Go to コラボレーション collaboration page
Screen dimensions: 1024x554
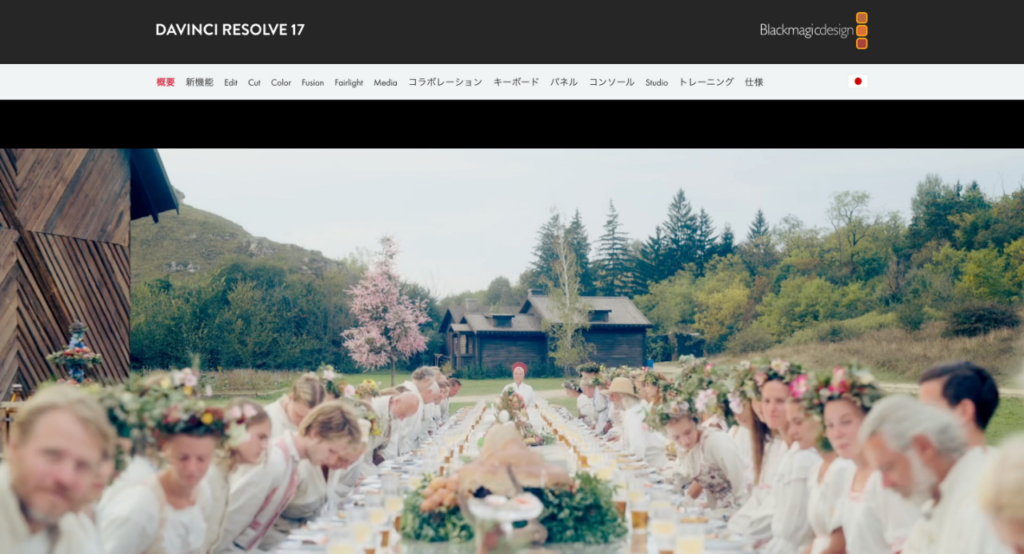pos(445,82)
